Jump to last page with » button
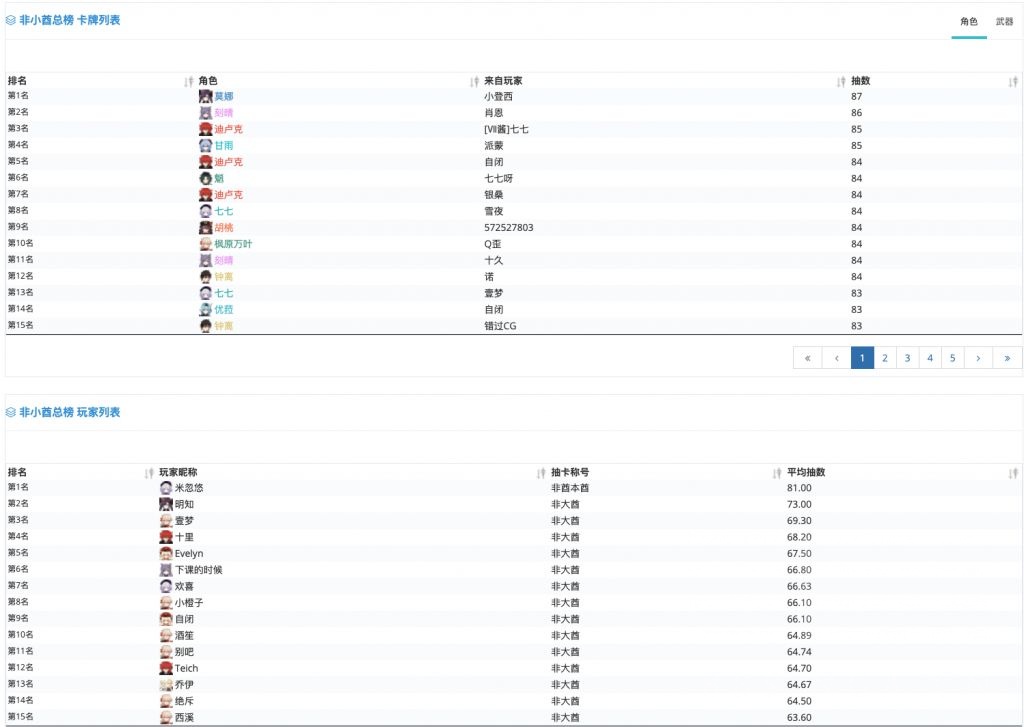The height and width of the screenshot is (727, 1024). (x=1007, y=358)
